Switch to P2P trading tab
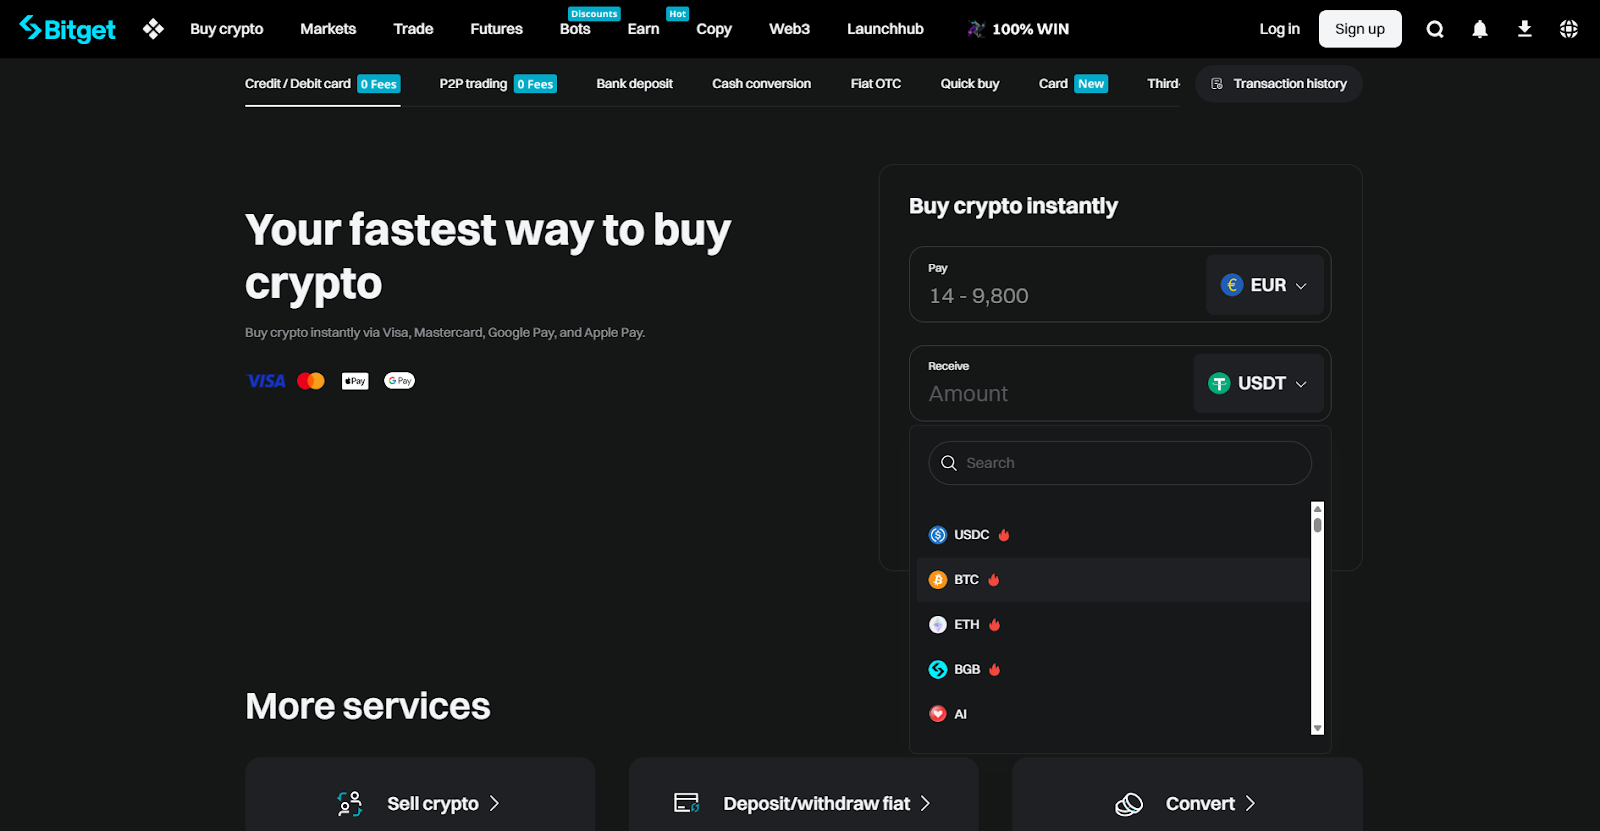Viewport: 1600px width, 831px height. click(498, 84)
